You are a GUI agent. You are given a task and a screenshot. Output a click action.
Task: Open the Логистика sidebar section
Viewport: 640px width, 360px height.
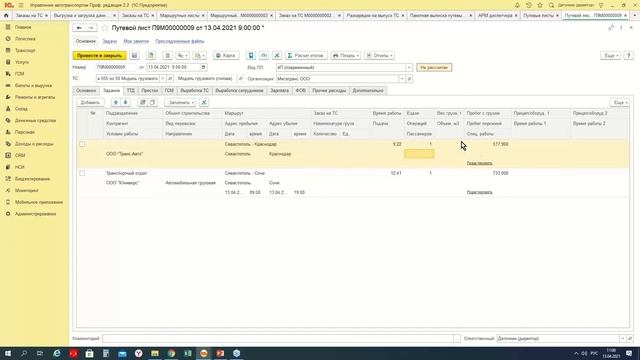(25, 39)
